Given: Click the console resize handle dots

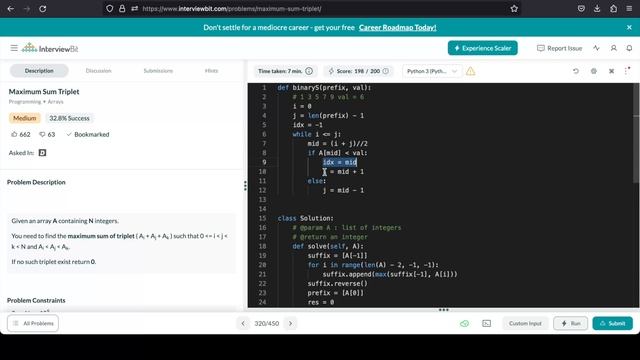Looking at the screenshot, I should tap(444, 310).
